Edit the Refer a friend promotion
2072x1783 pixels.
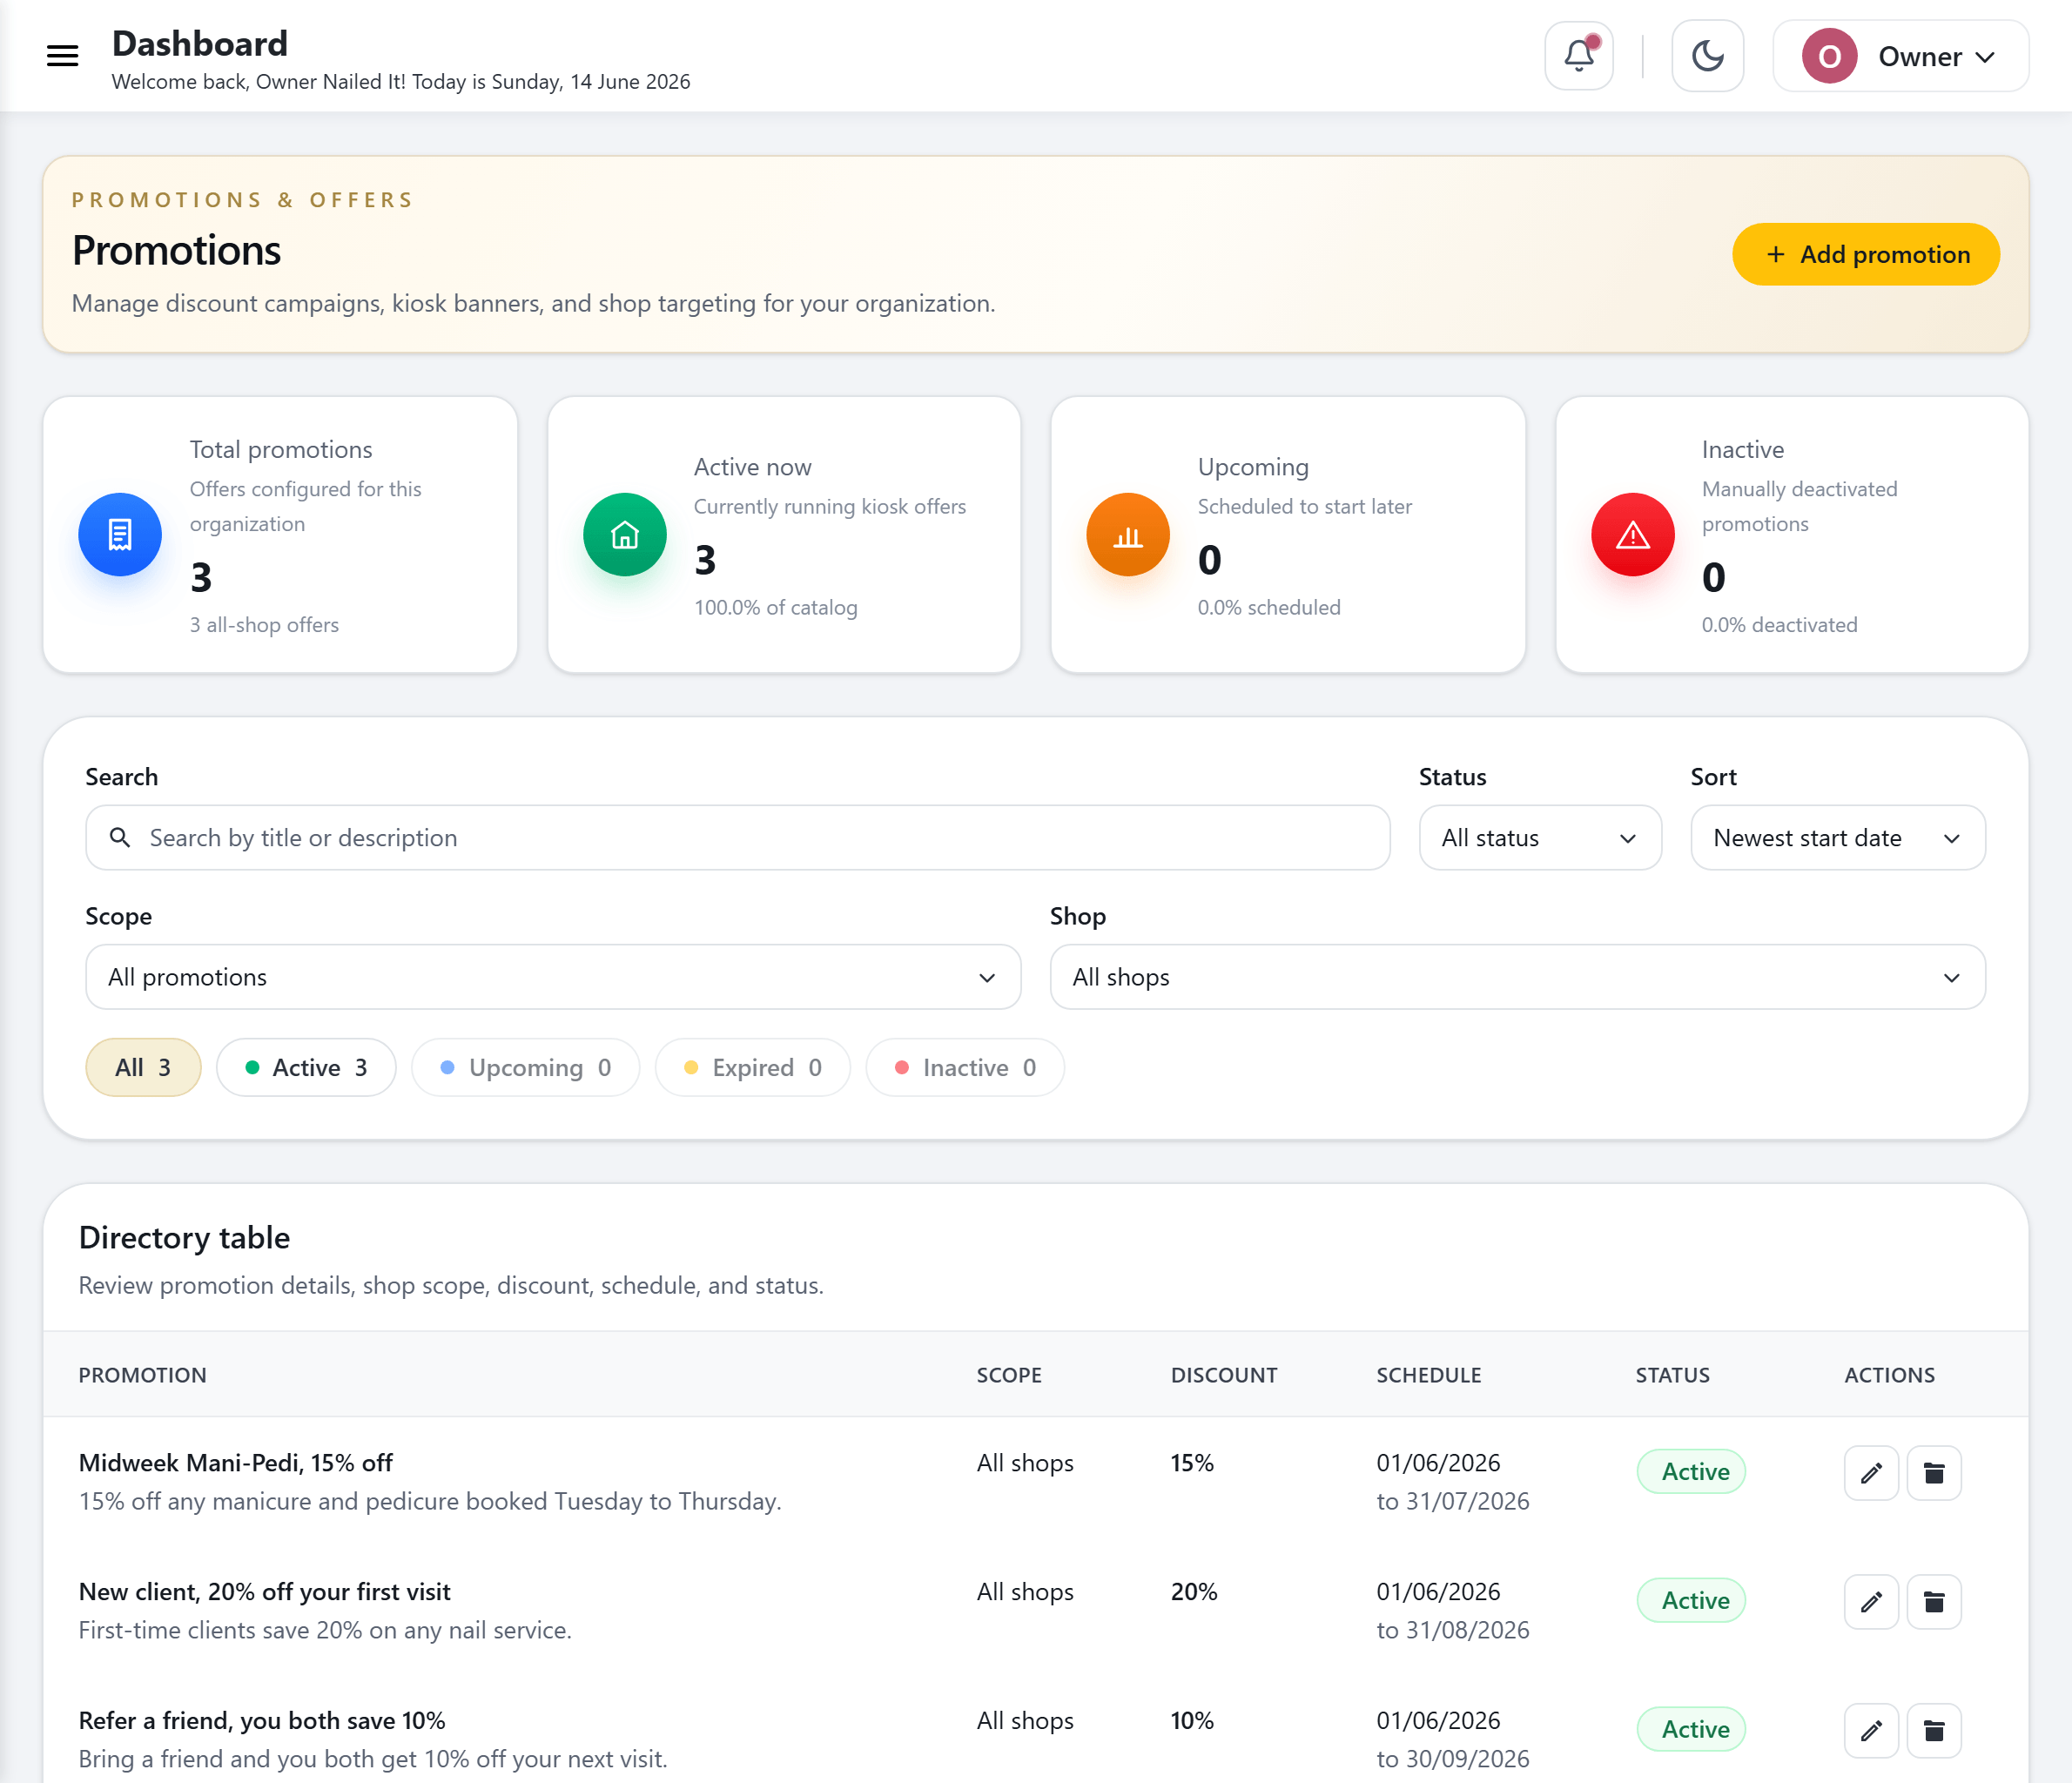tap(1871, 1730)
